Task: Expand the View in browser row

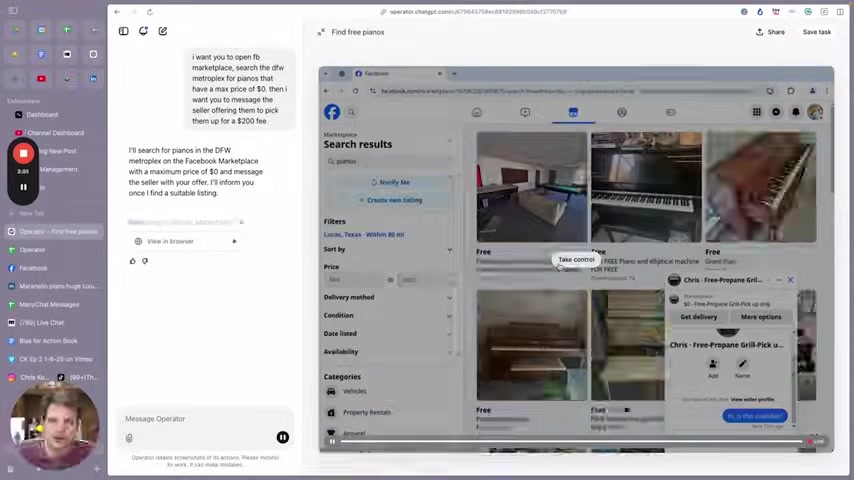Action: 186,241
